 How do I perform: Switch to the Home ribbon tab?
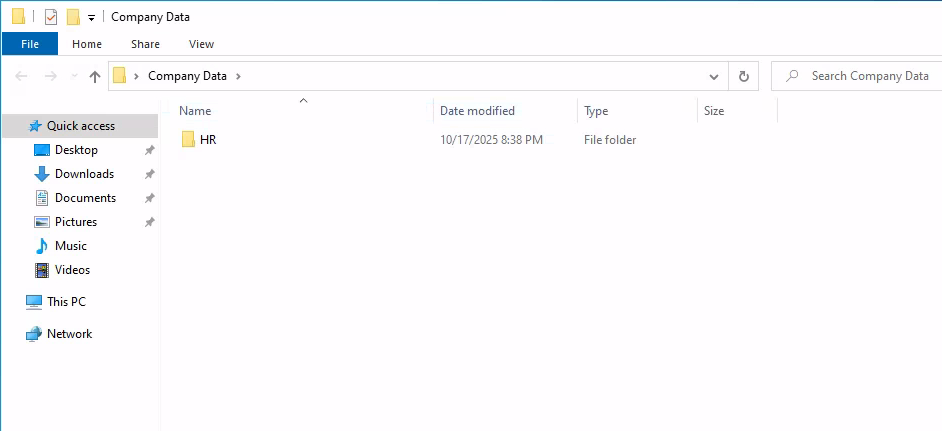[x=87, y=44]
